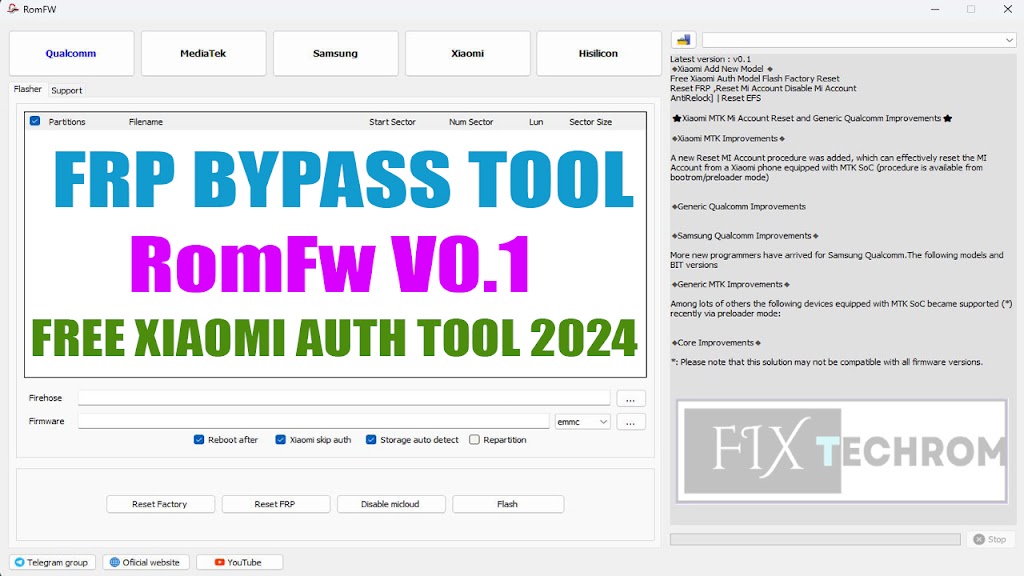Select the Flasher sub-tab

(27, 89)
